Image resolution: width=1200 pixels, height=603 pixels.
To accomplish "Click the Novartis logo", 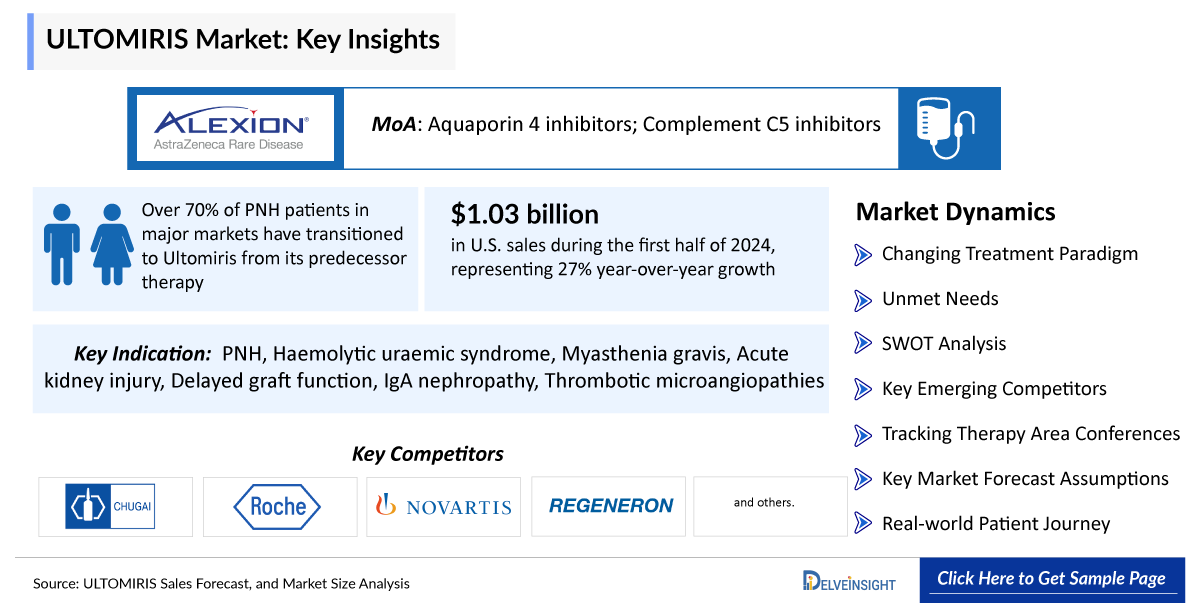I will [x=443, y=506].
